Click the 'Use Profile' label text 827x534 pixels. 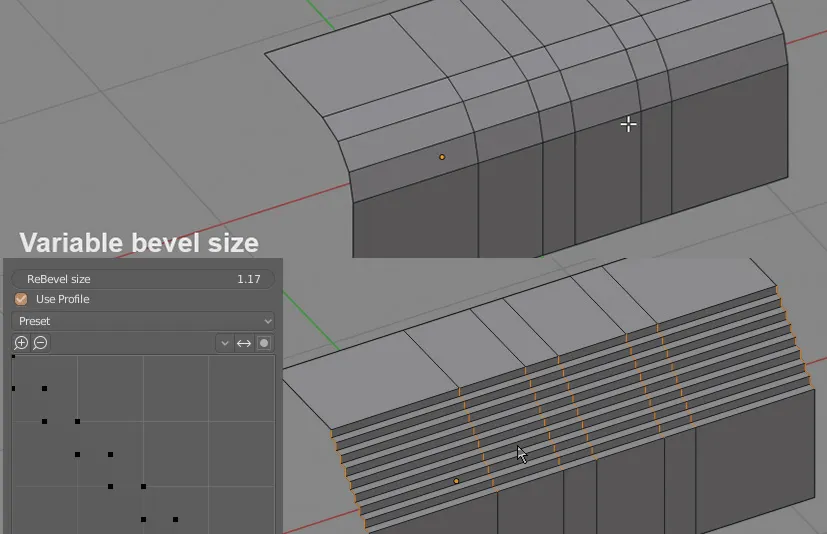63,299
